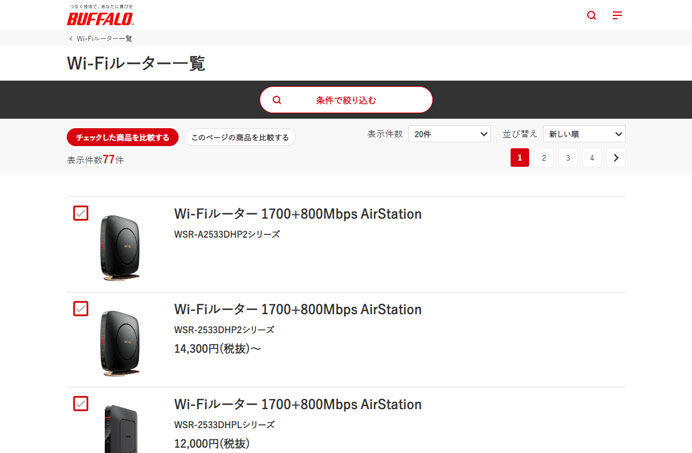Image resolution: width=692 pixels, height=453 pixels.
Task: Go to page 2 of results
Action: [x=543, y=157]
